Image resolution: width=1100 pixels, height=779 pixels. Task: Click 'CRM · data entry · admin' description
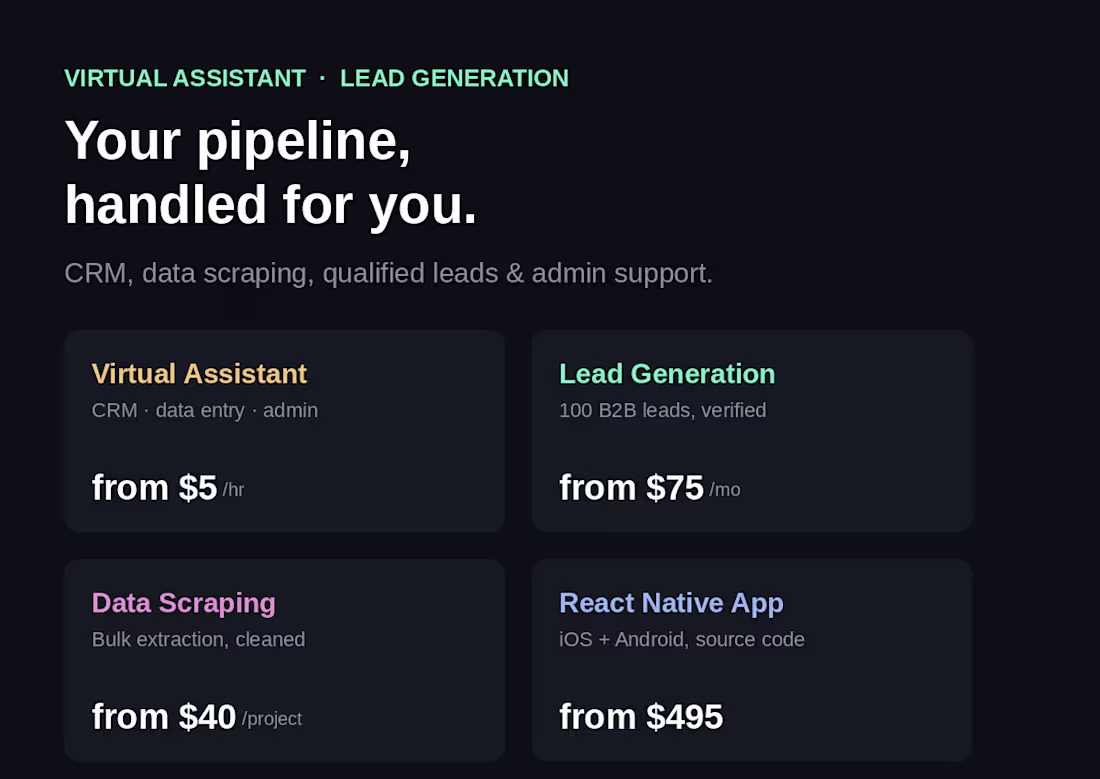click(205, 411)
